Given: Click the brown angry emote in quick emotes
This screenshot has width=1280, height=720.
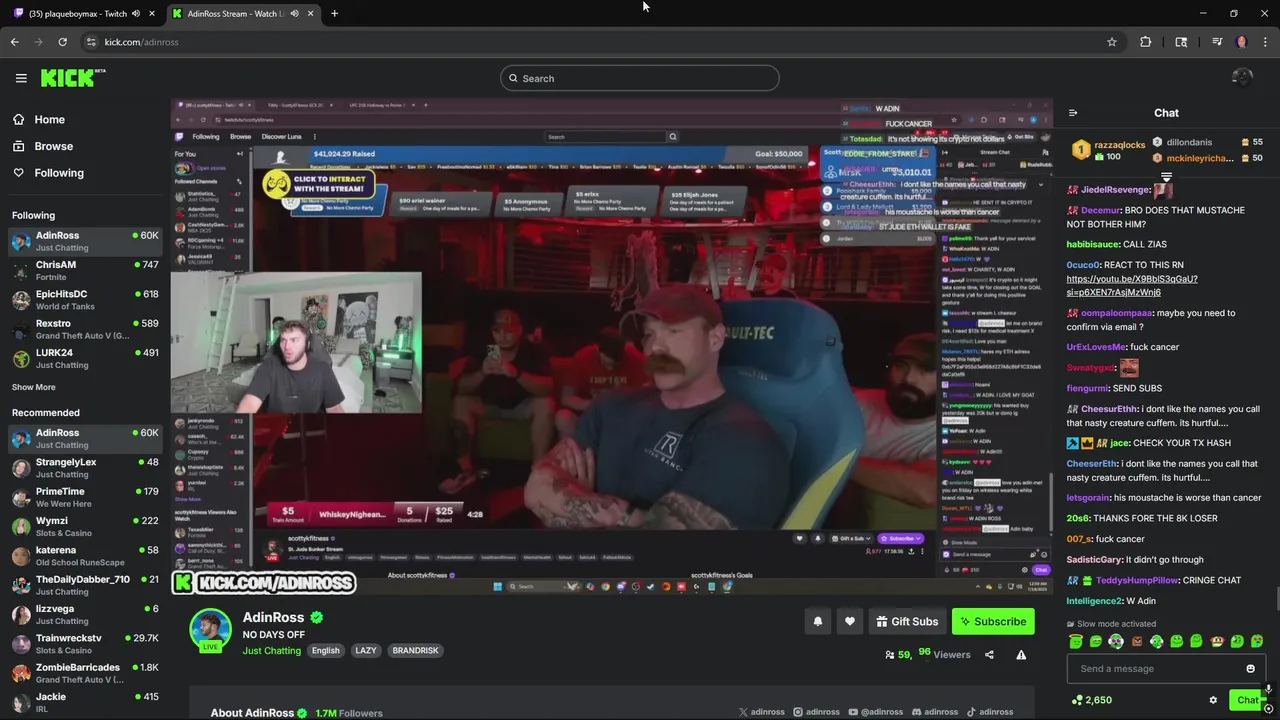Looking at the screenshot, I should click(x=1136, y=642).
